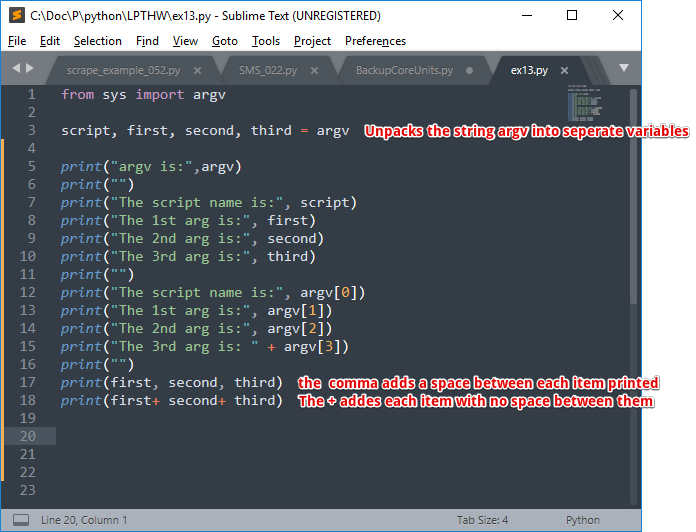Click the variable 'third' on line 10
The image size is (696, 532).
[x=288, y=256]
